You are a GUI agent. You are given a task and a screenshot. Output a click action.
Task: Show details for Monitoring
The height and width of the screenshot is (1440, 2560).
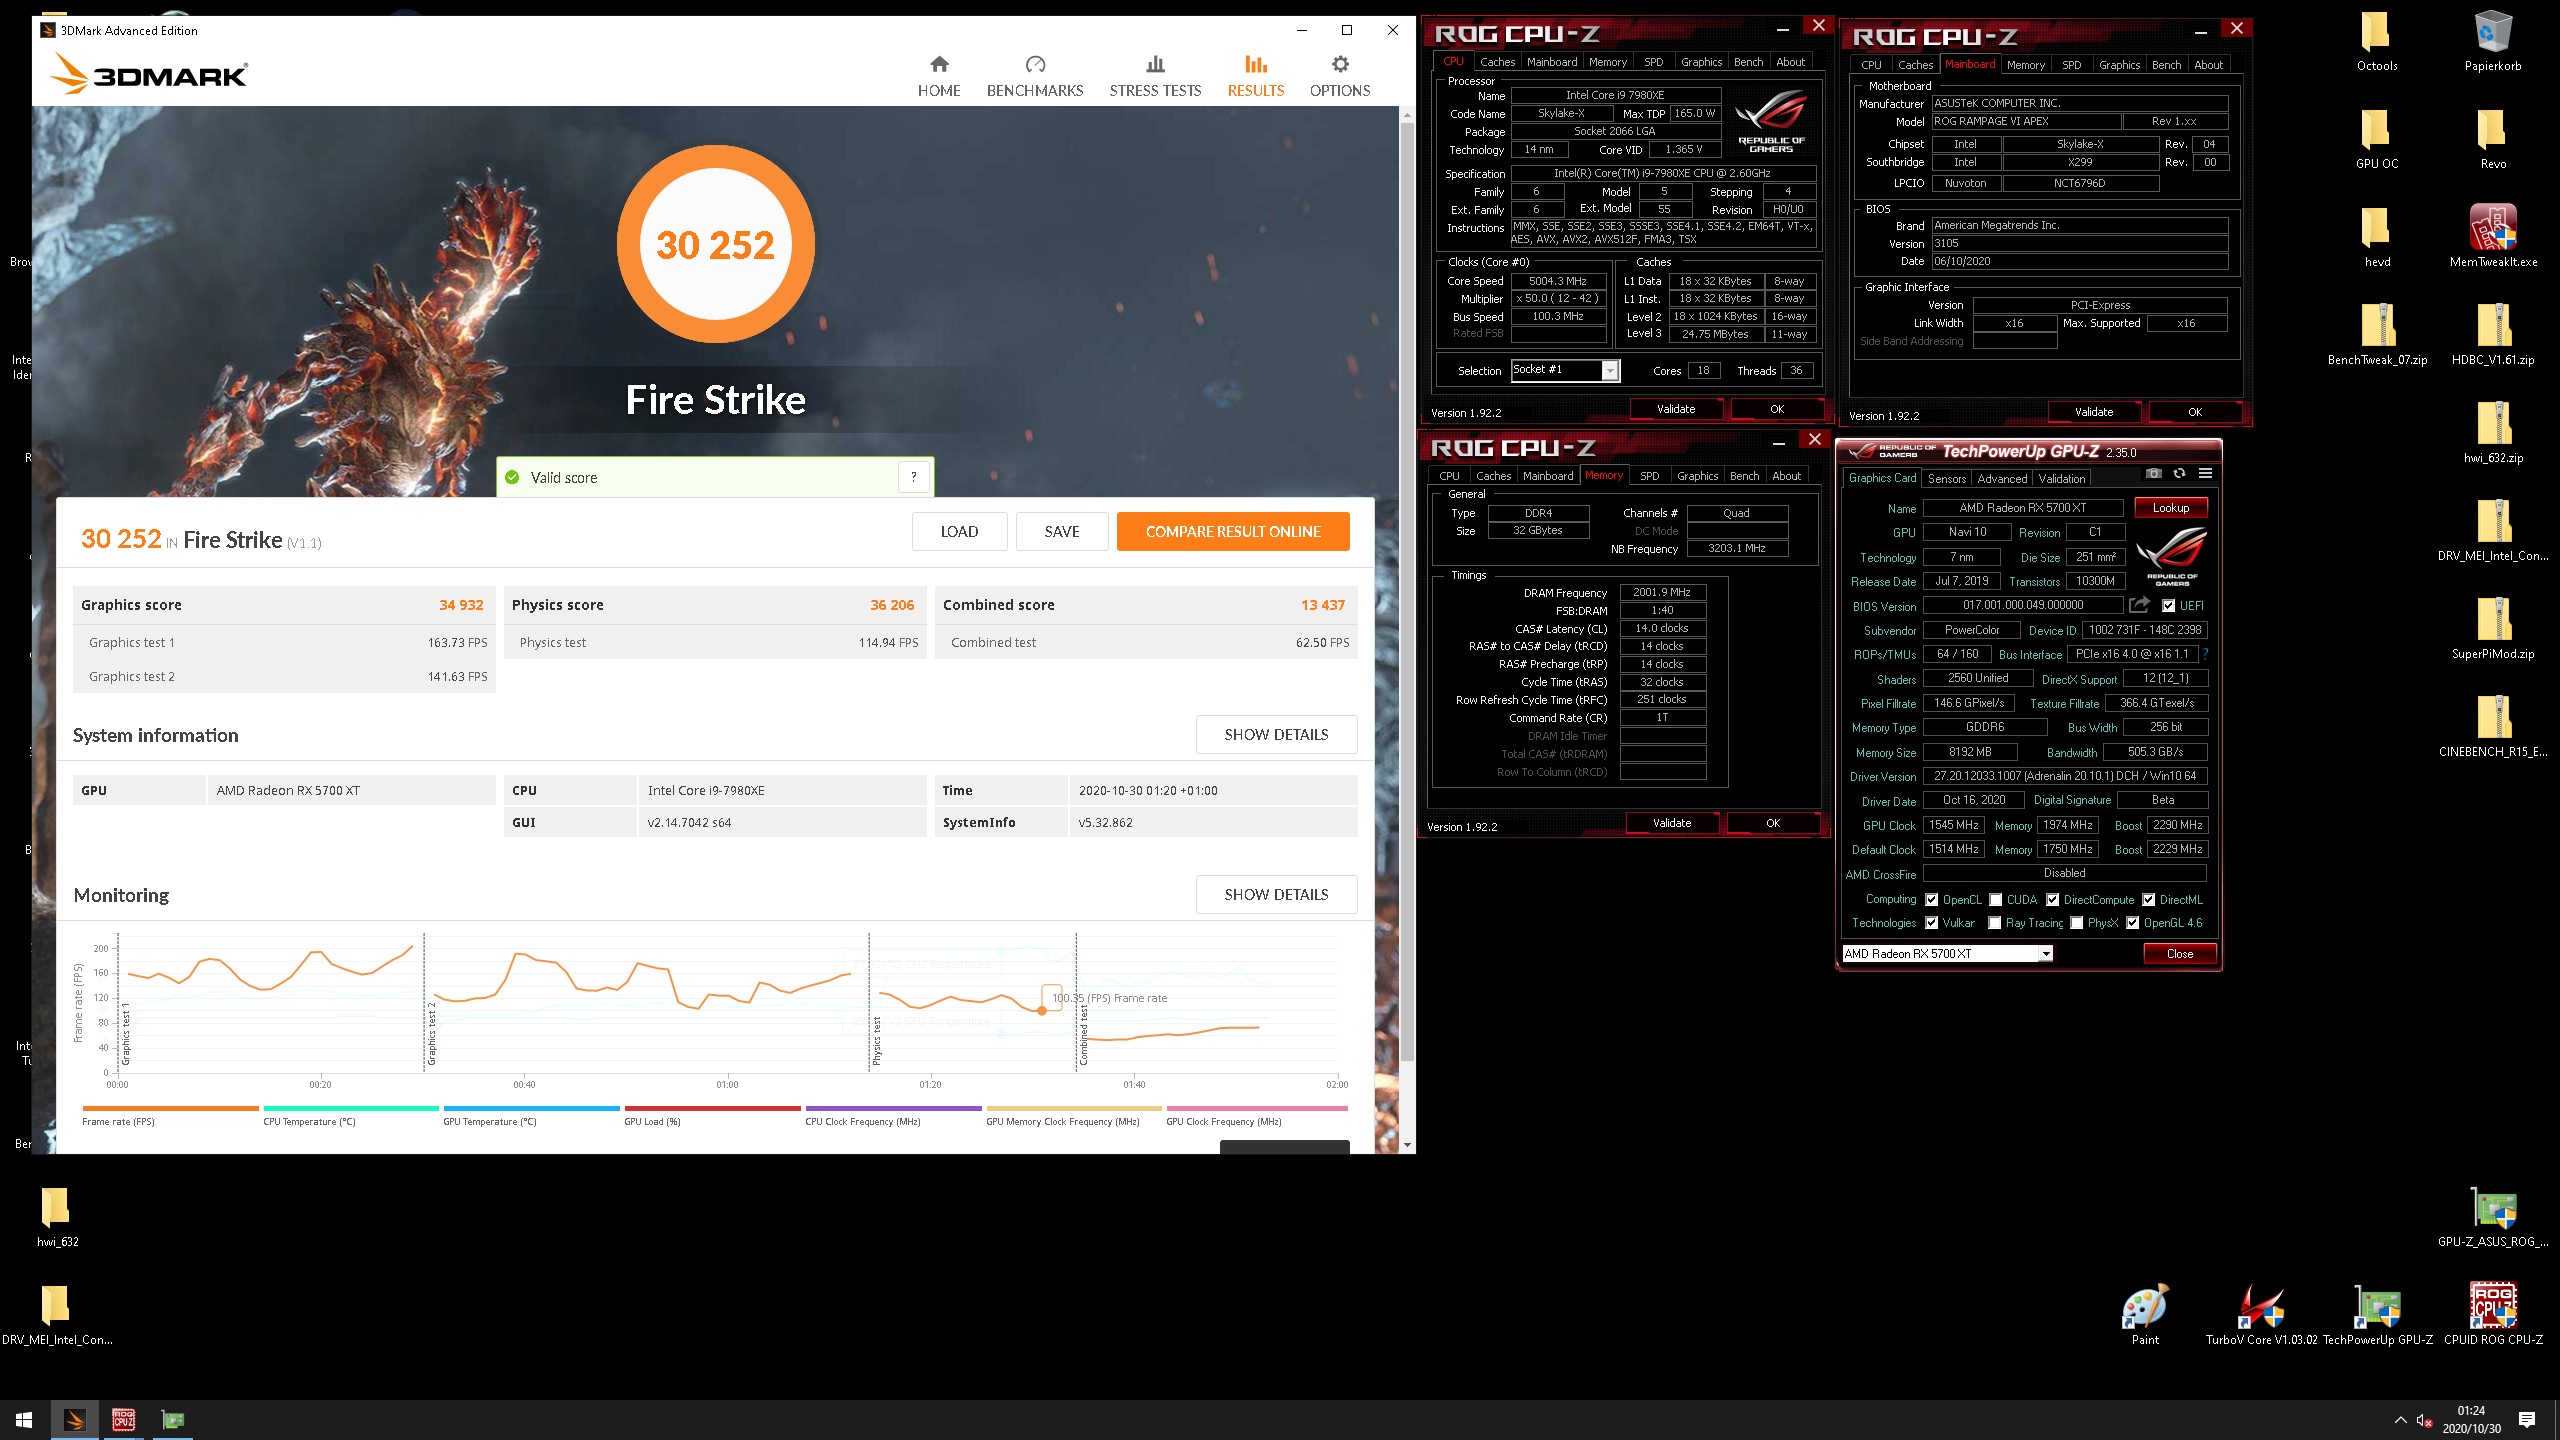1276,895
